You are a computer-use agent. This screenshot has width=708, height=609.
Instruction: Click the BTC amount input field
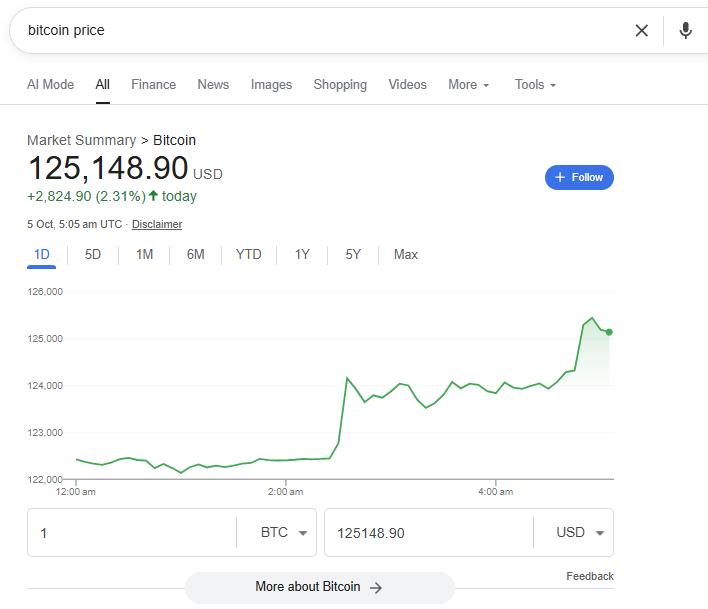[132, 533]
